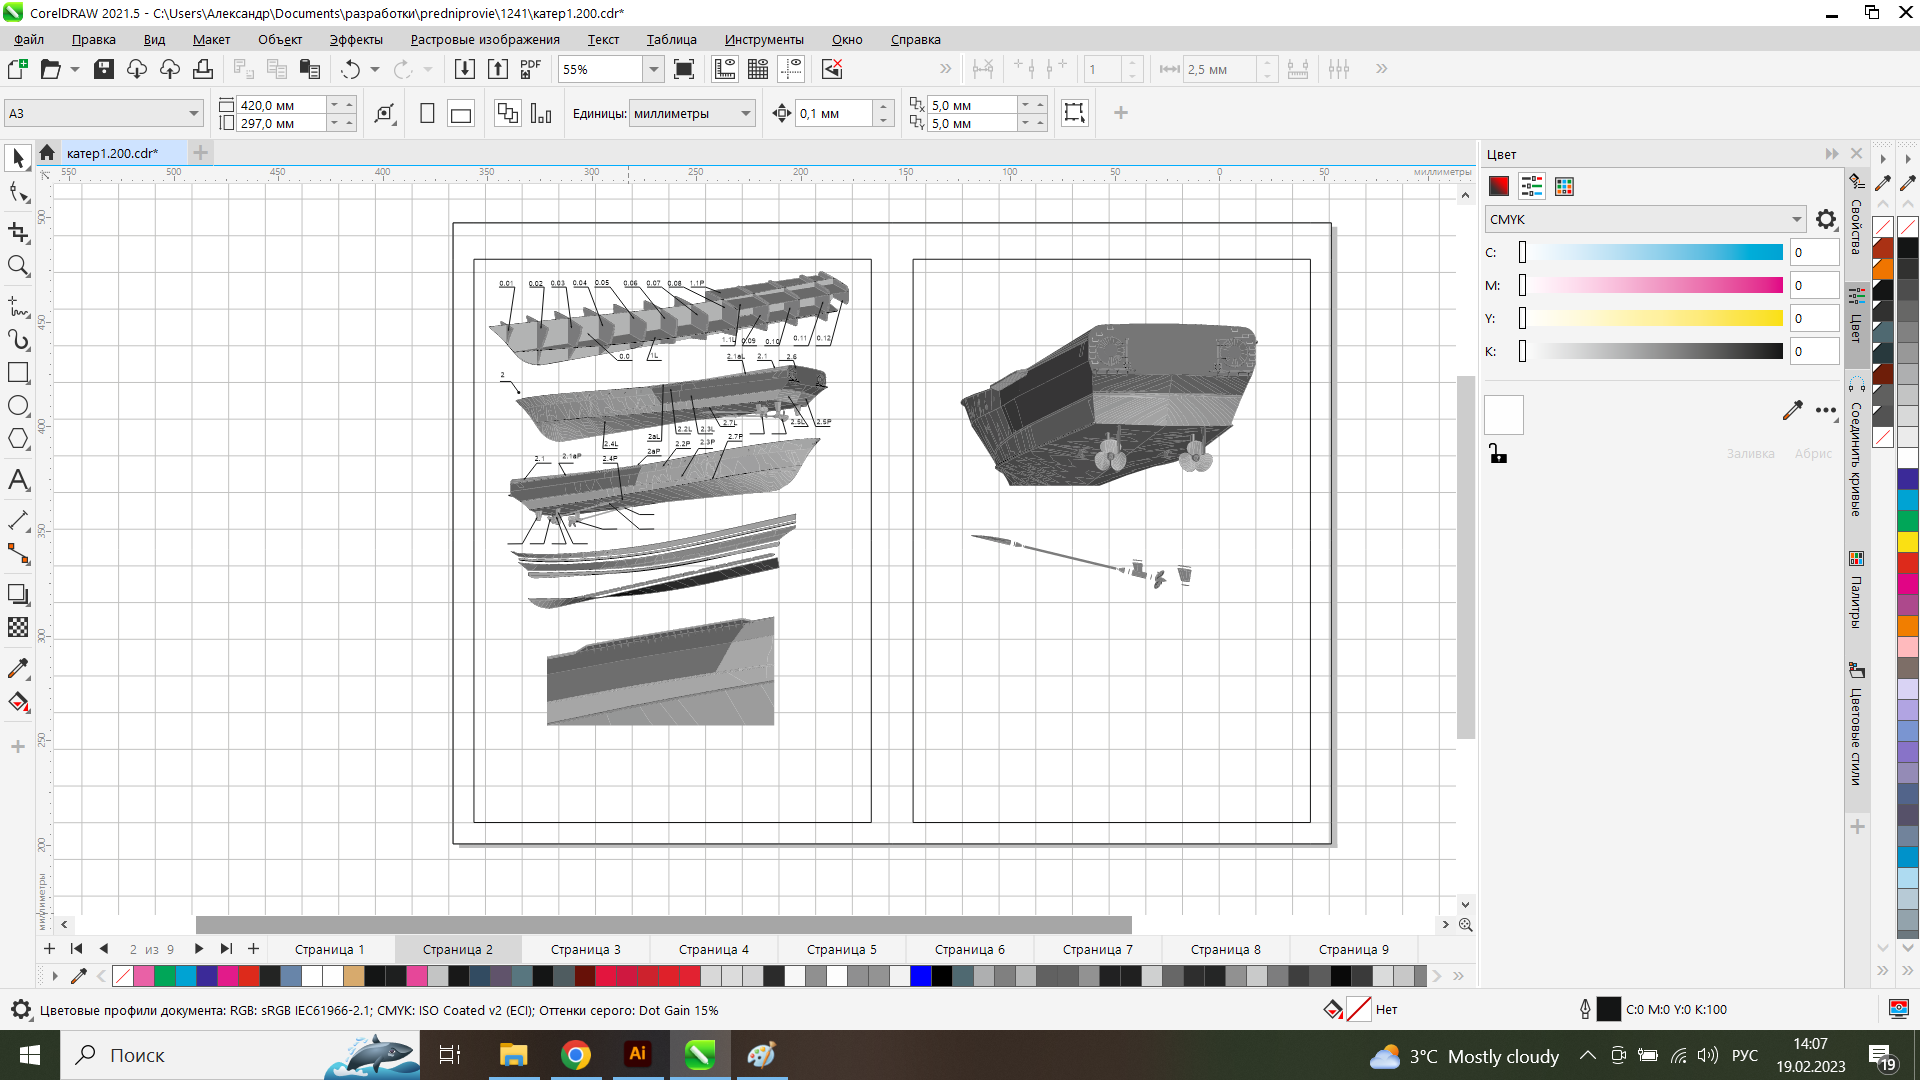Image resolution: width=1920 pixels, height=1080 pixels.
Task: Add a new page with plus button
Action: click(253, 949)
